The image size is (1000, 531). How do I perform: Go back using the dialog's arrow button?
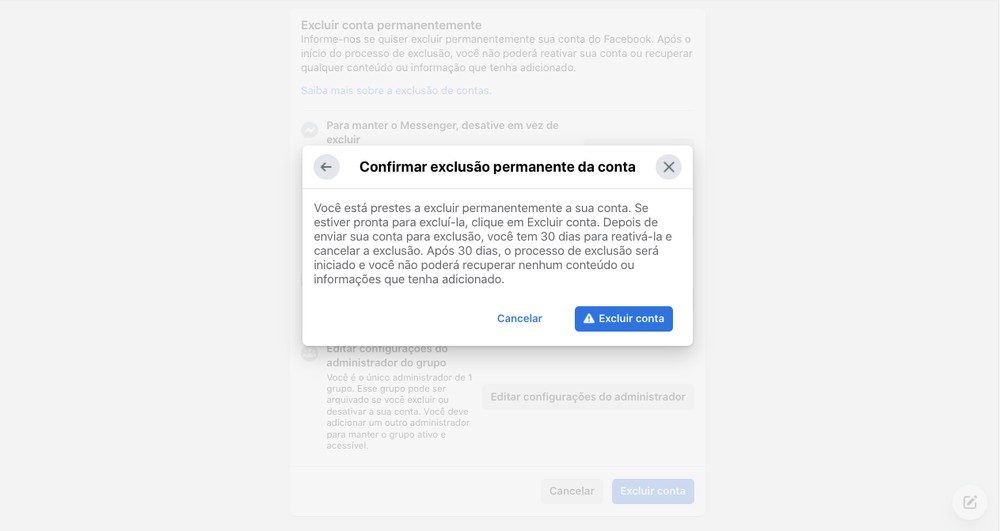click(x=326, y=167)
